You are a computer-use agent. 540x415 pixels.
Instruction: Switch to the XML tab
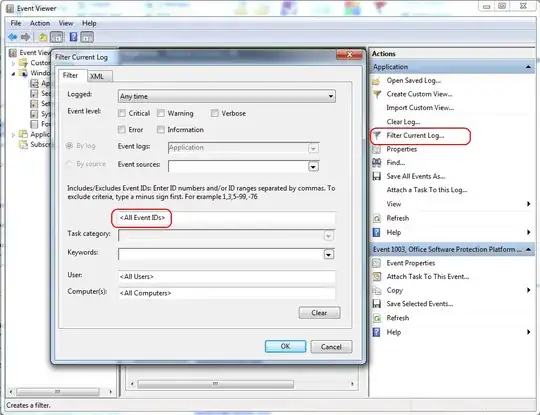(x=97, y=76)
